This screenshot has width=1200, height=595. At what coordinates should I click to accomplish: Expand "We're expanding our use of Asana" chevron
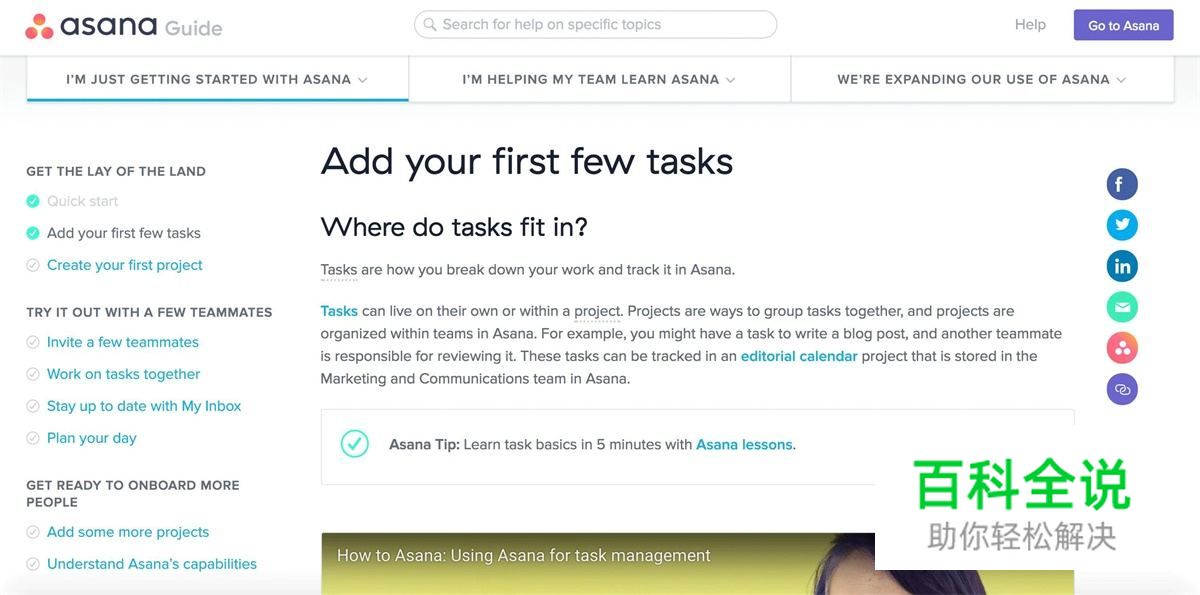(1121, 80)
